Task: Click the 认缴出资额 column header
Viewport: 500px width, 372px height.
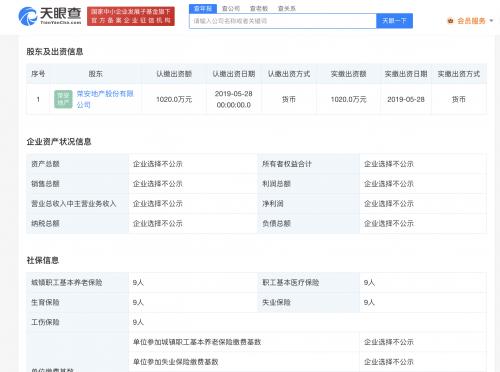Action: point(174,74)
